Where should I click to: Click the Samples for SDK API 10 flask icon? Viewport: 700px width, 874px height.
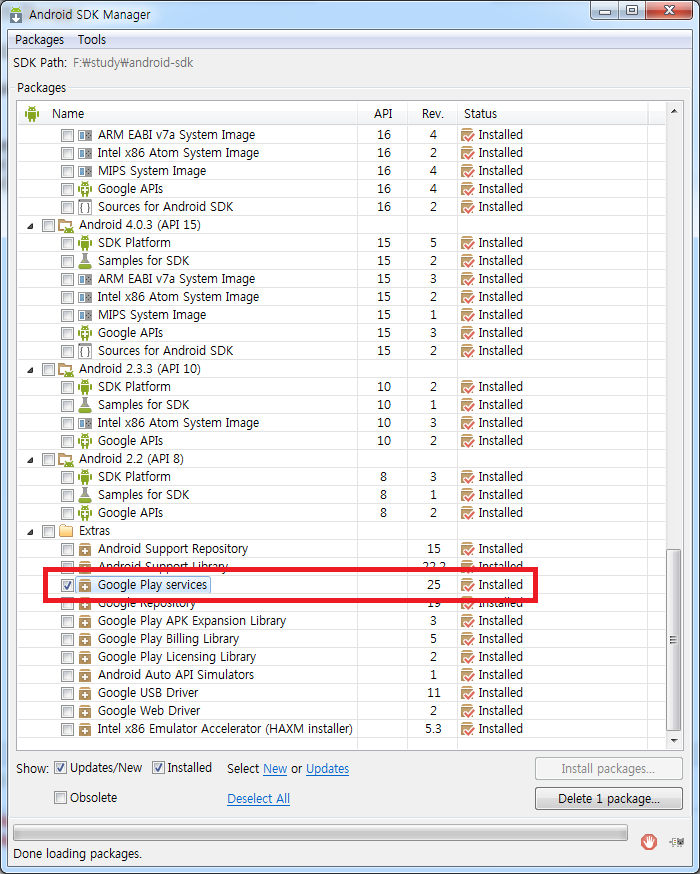point(85,405)
